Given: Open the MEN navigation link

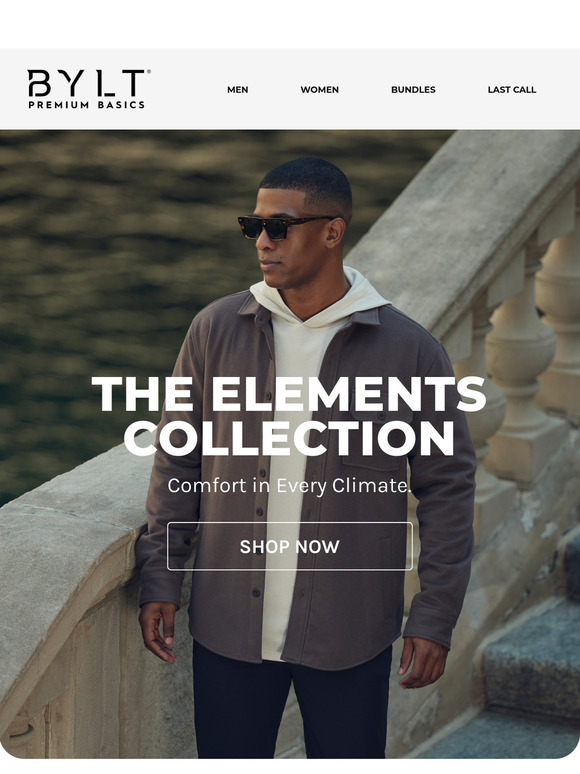Looking at the screenshot, I should 237,90.
